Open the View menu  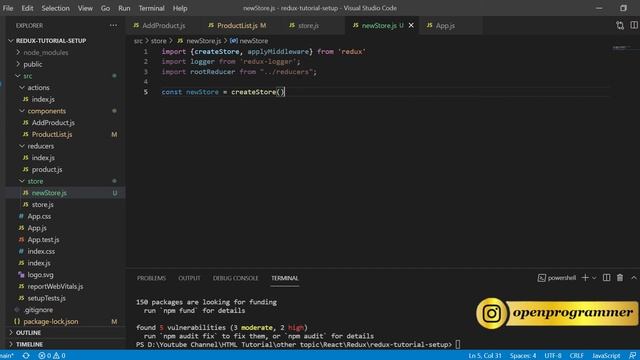85,8
